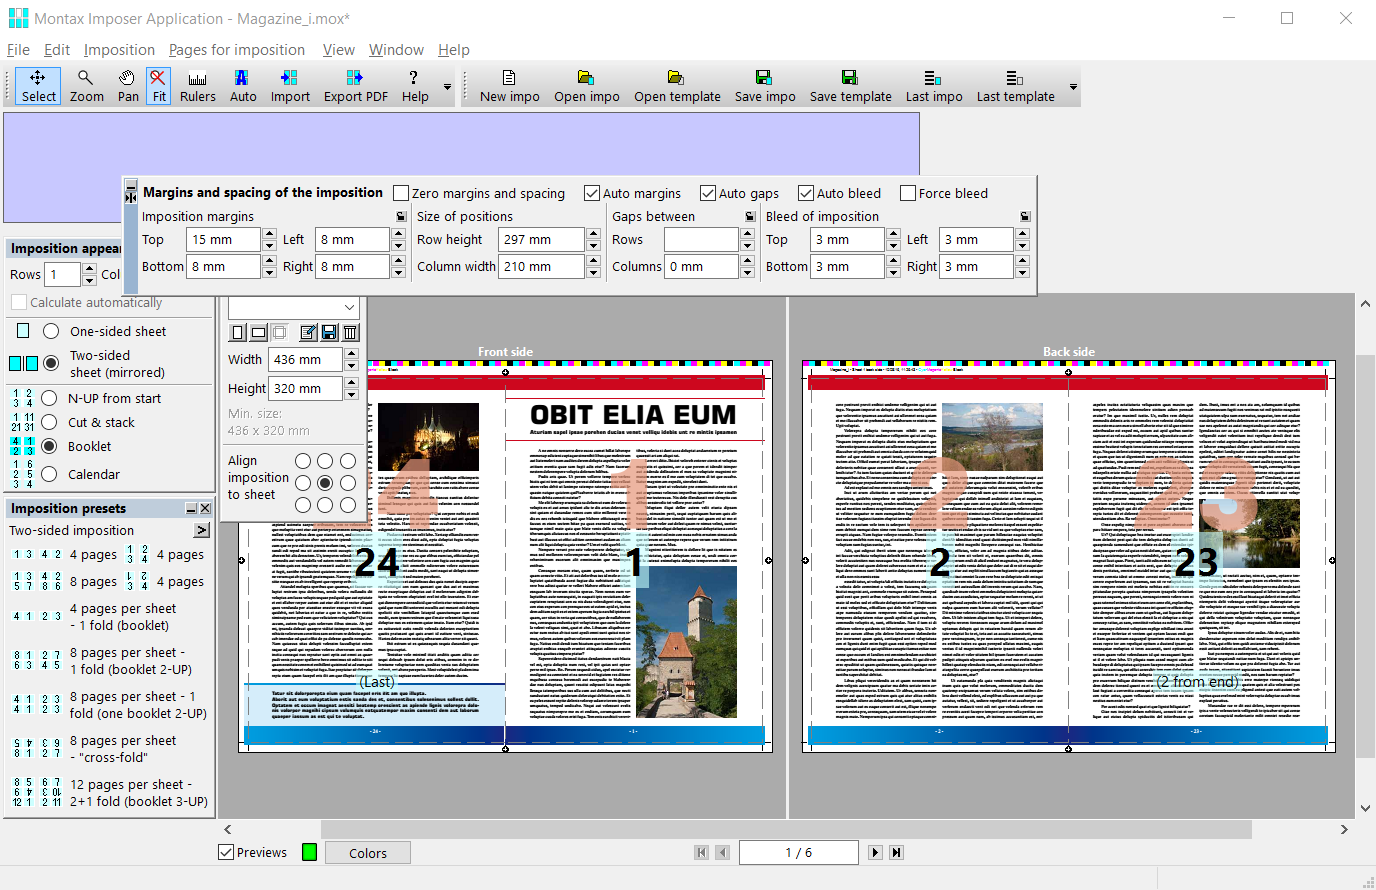Lock icon beside Gaps between
The height and width of the screenshot is (890, 1376).
tap(750, 216)
